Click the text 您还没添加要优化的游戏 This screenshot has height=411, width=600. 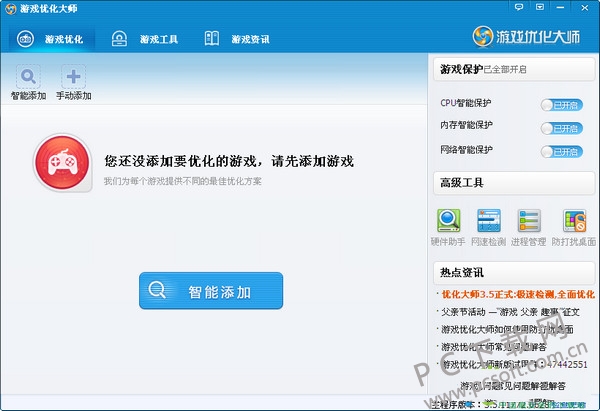point(183,161)
